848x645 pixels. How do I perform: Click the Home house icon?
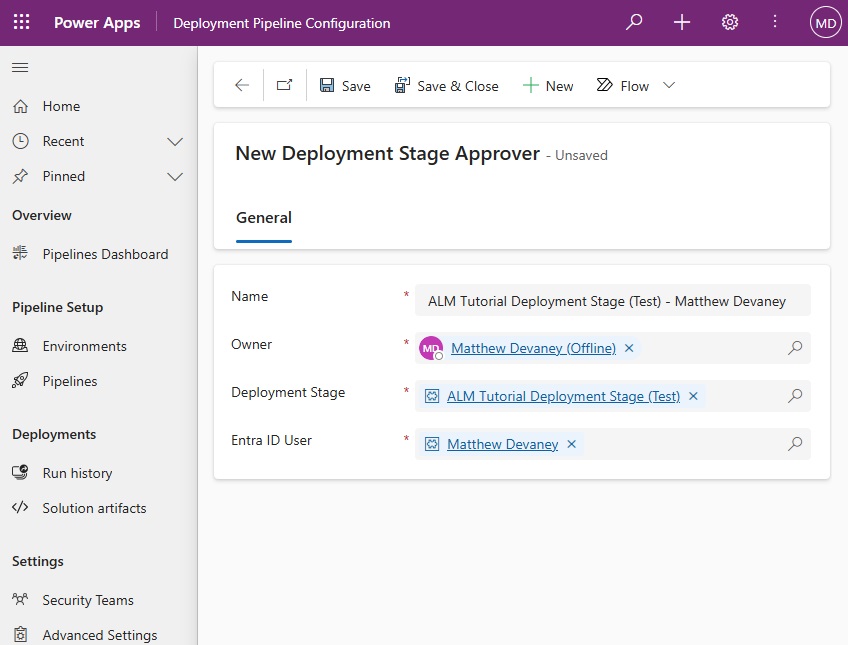point(21,106)
